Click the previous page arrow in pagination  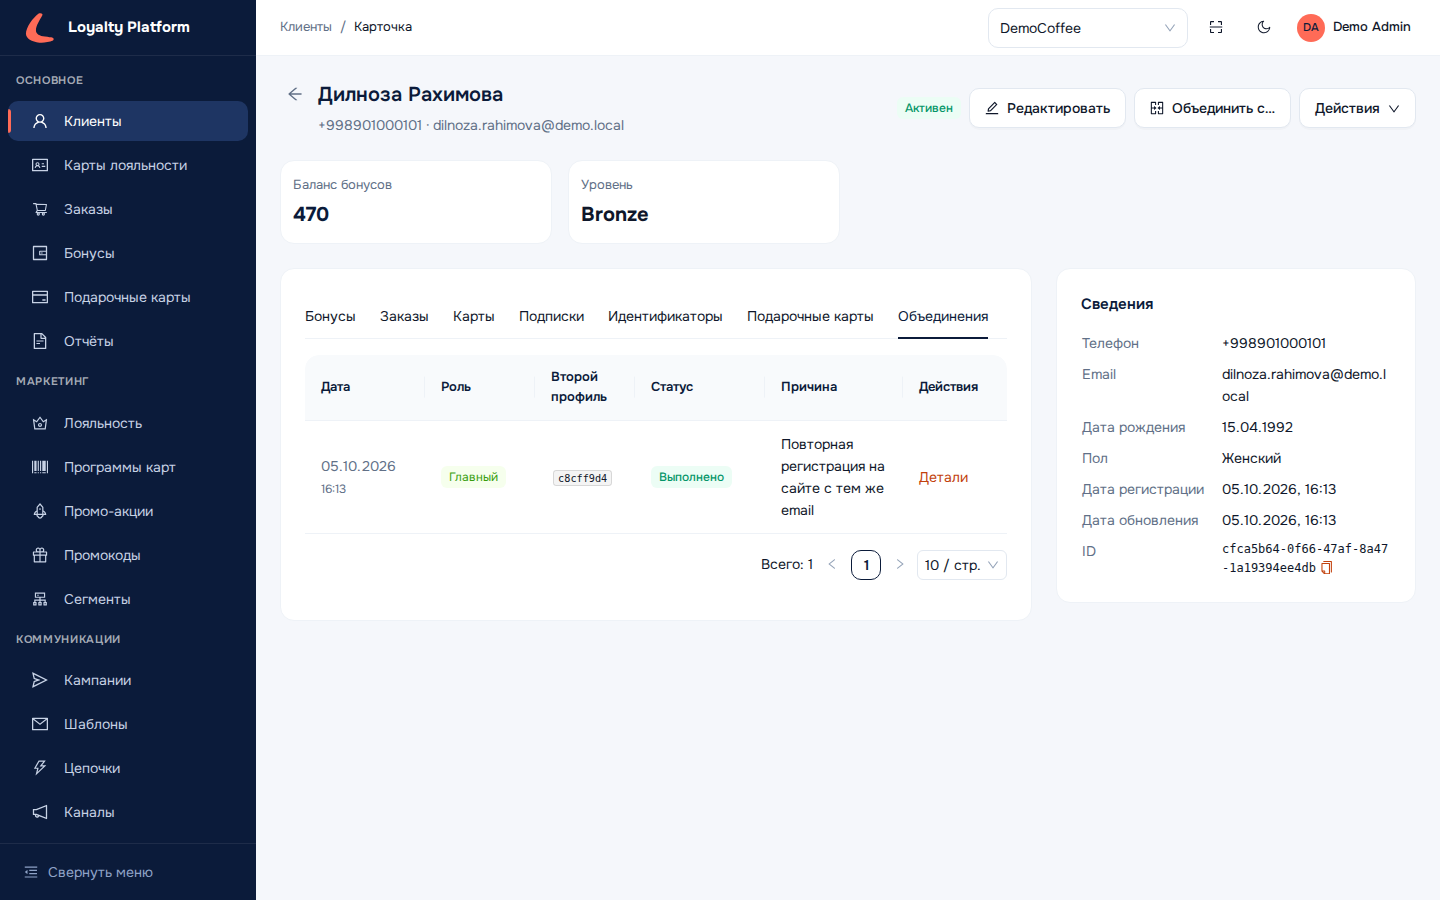coord(832,565)
